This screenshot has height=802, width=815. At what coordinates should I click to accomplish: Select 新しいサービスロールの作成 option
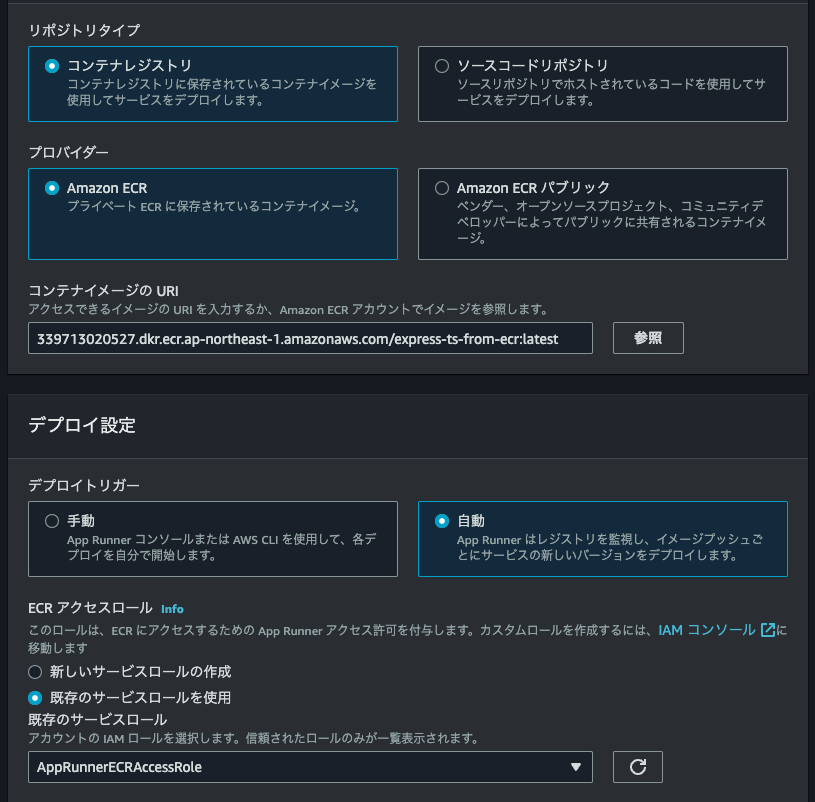pos(36,671)
